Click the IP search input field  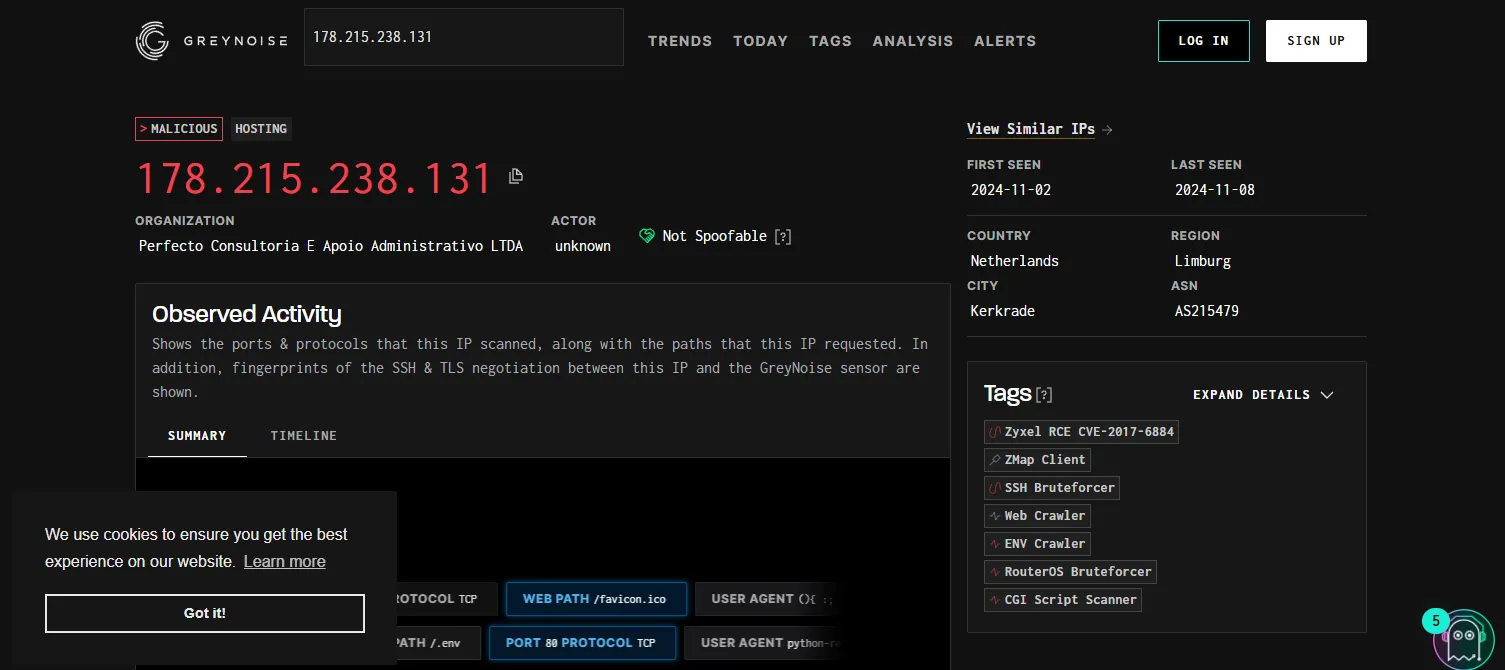click(463, 37)
